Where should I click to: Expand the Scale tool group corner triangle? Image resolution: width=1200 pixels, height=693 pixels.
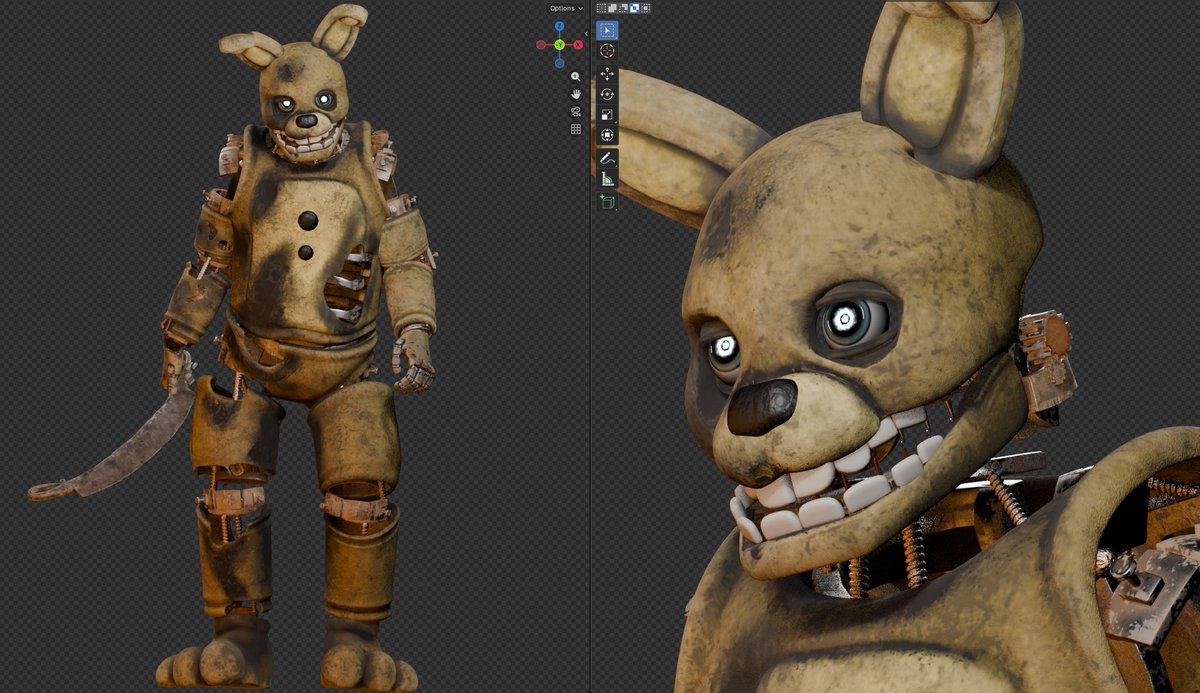click(615, 121)
